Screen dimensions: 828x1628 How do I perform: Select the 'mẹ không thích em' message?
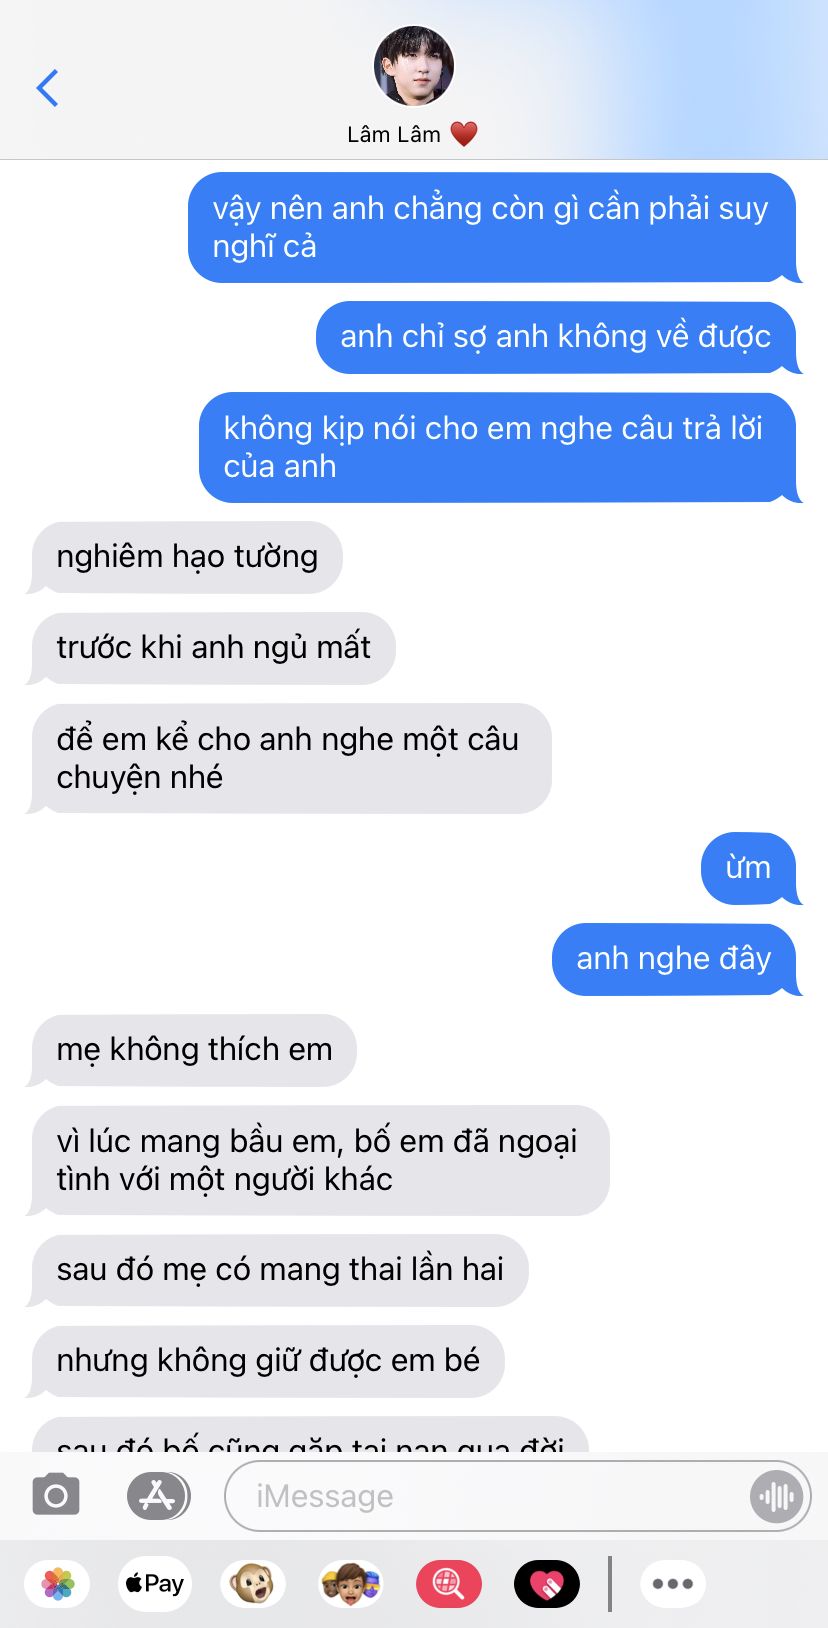tap(193, 1050)
